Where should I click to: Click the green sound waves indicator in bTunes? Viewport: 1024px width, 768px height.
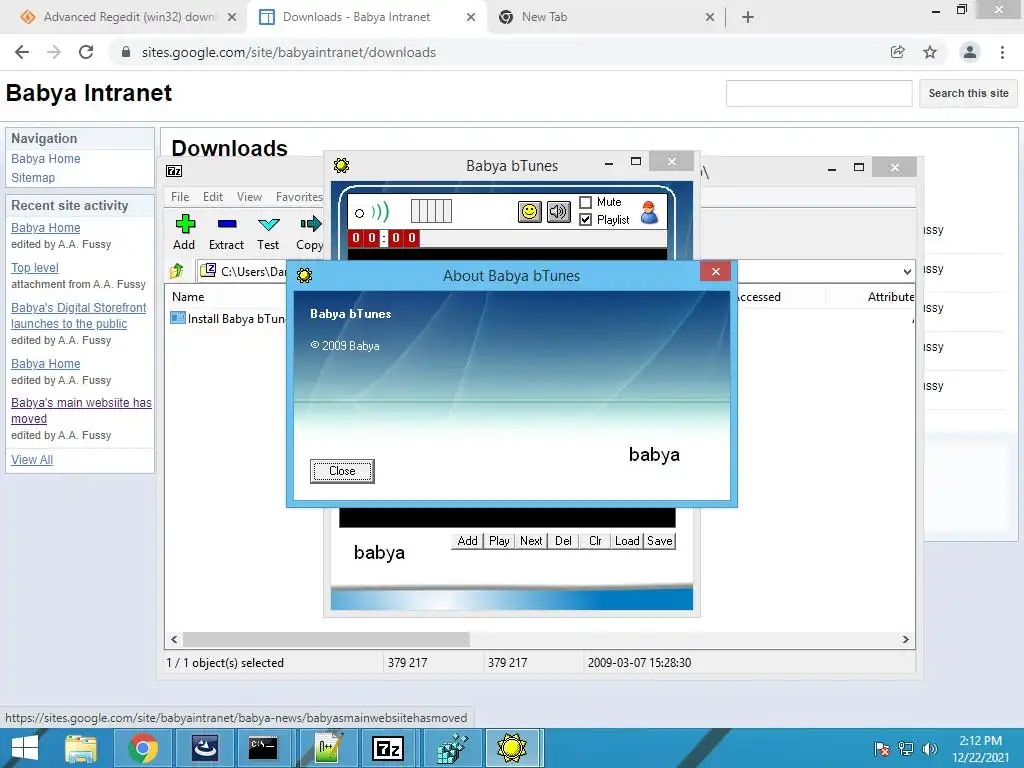tap(379, 212)
